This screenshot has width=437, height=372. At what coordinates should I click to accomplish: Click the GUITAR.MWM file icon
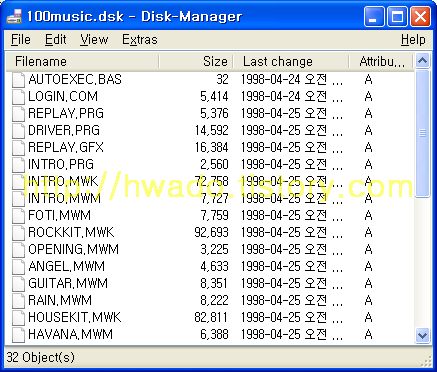(18, 284)
